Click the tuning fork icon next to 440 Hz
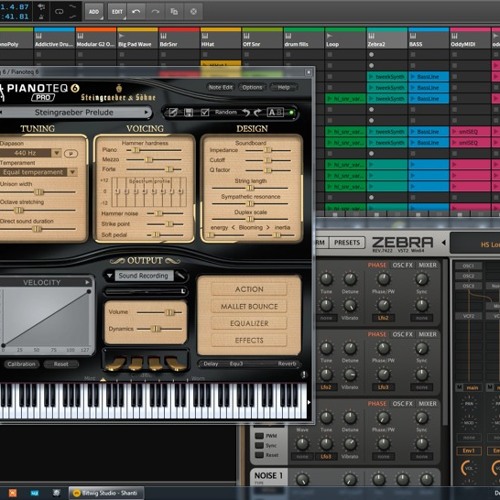Image resolution: width=500 pixels, height=500 pixels. [71, 153]
